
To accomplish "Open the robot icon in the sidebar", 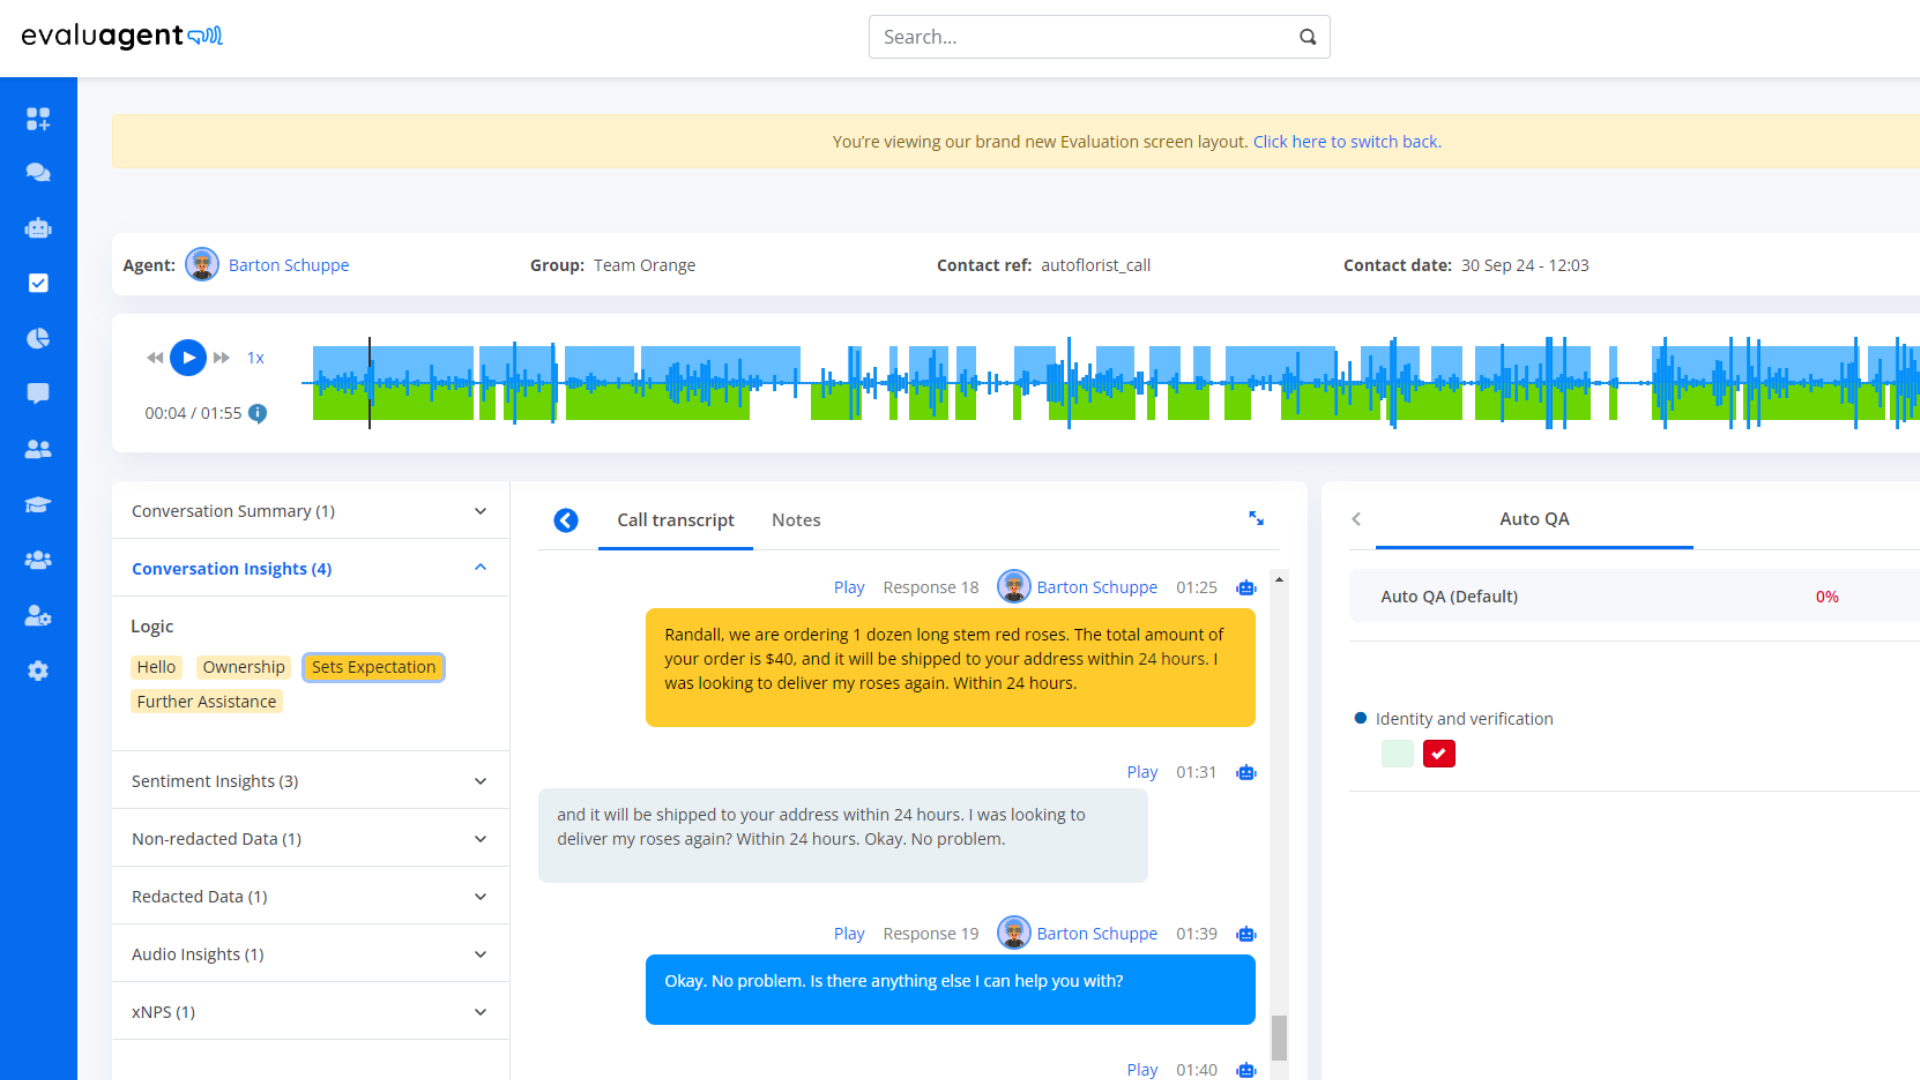I will [38, 228].
